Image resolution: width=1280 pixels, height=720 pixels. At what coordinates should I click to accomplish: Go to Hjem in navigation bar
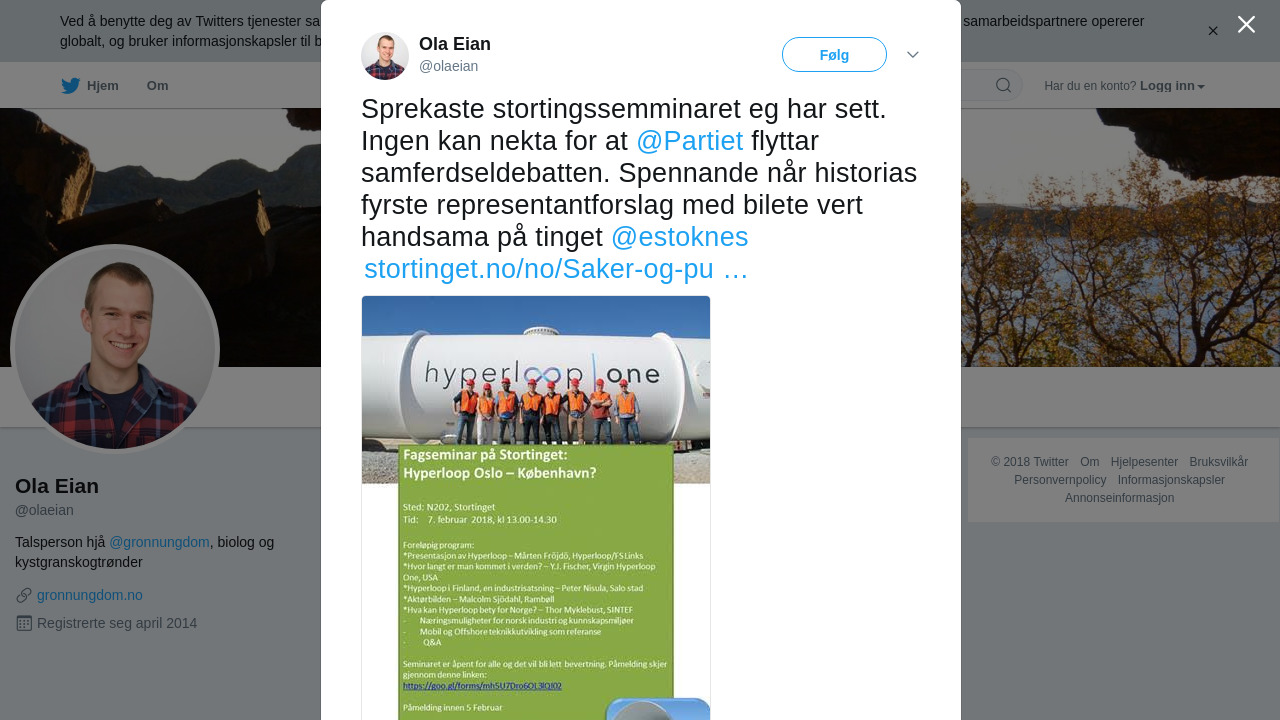click(x=90, y=86)
